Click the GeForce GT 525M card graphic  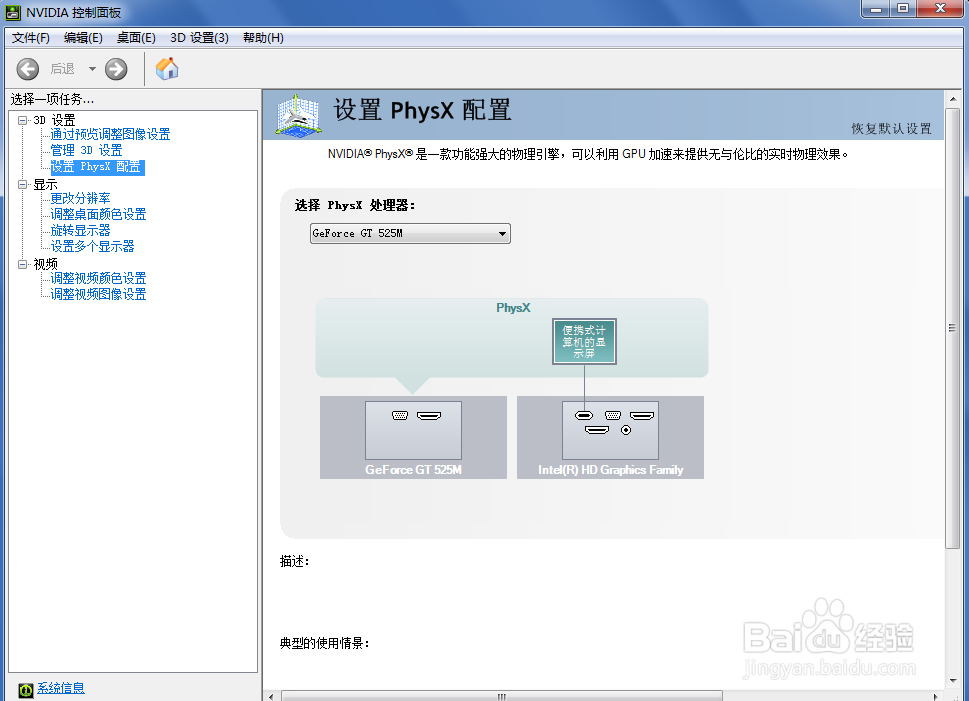pyautogui.click(x=413, y=437)
